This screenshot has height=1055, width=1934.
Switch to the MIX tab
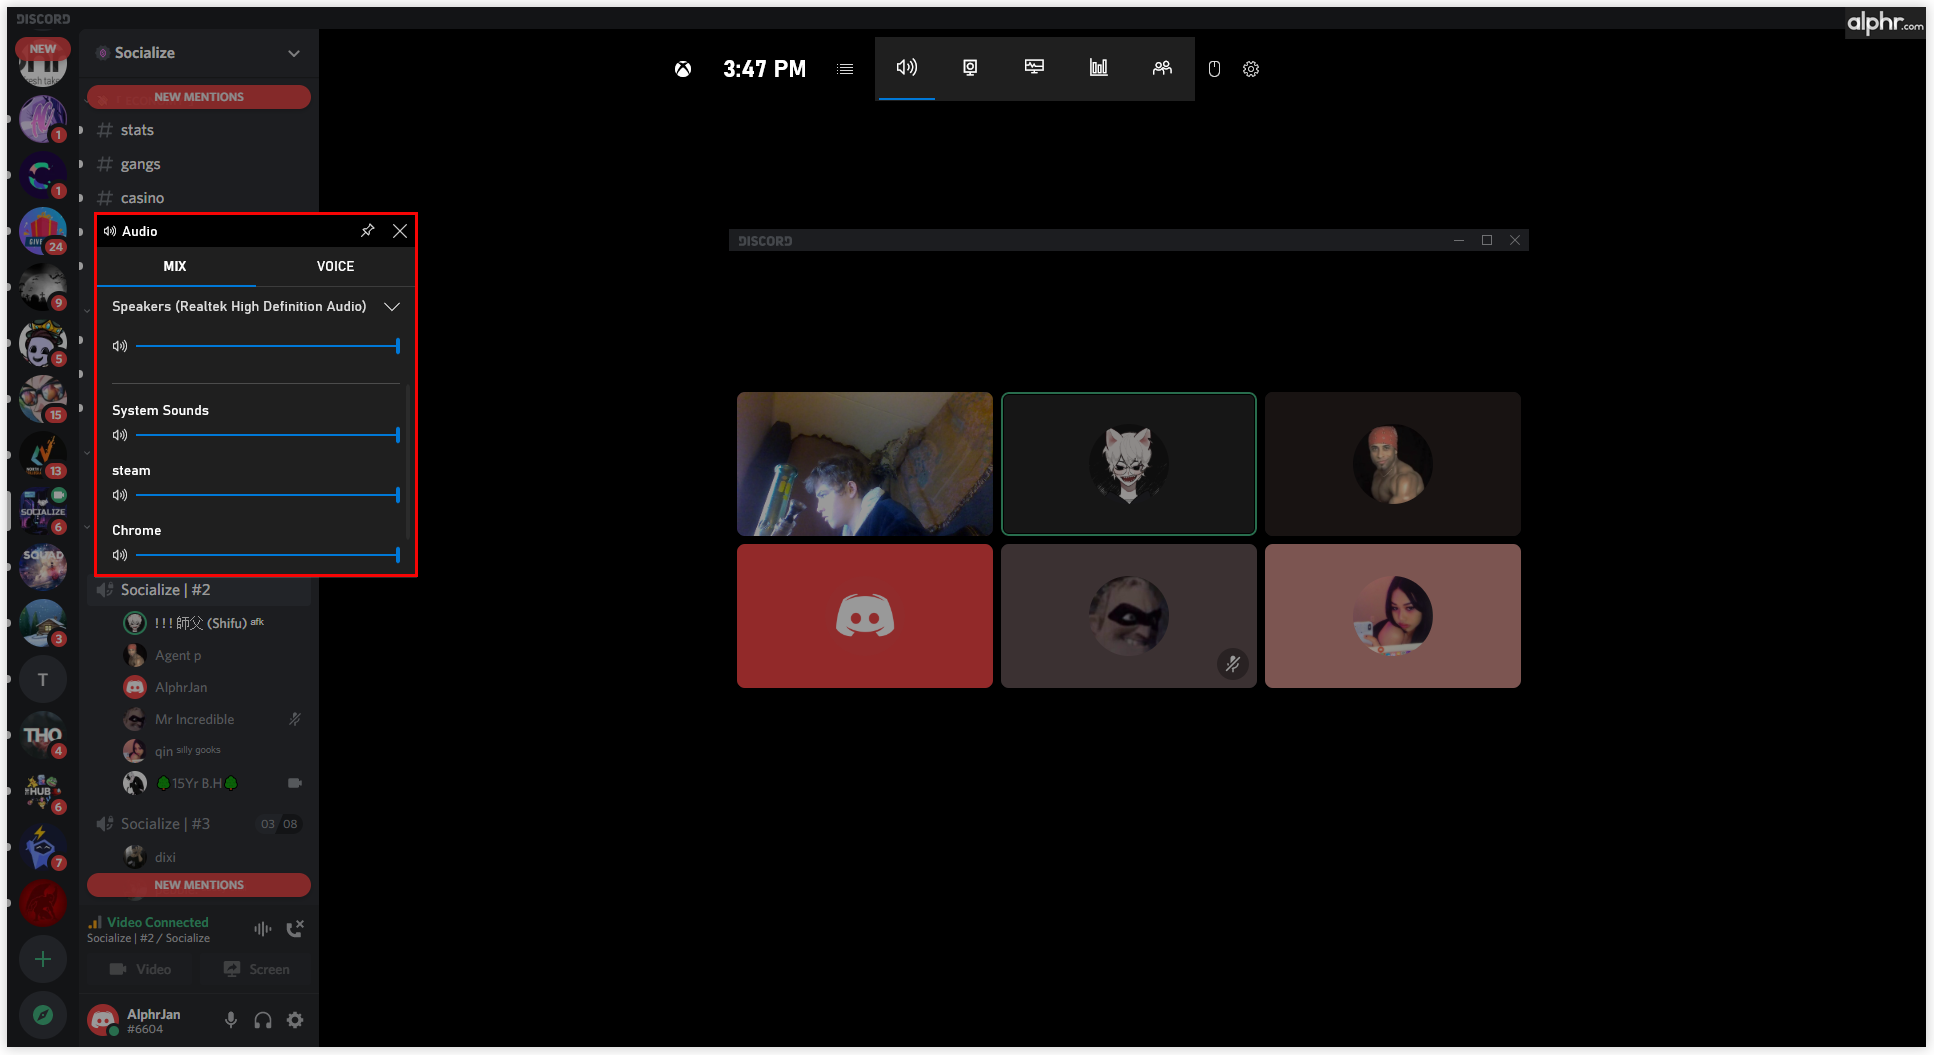point(175,266)
